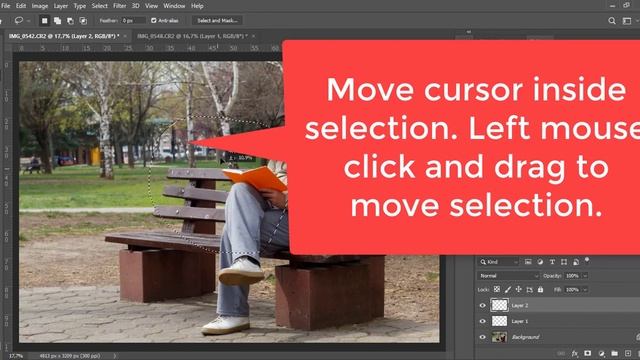Expand the status bar info arrow
The width and height of the screenshot is (640, 360).
pos(115,356)
